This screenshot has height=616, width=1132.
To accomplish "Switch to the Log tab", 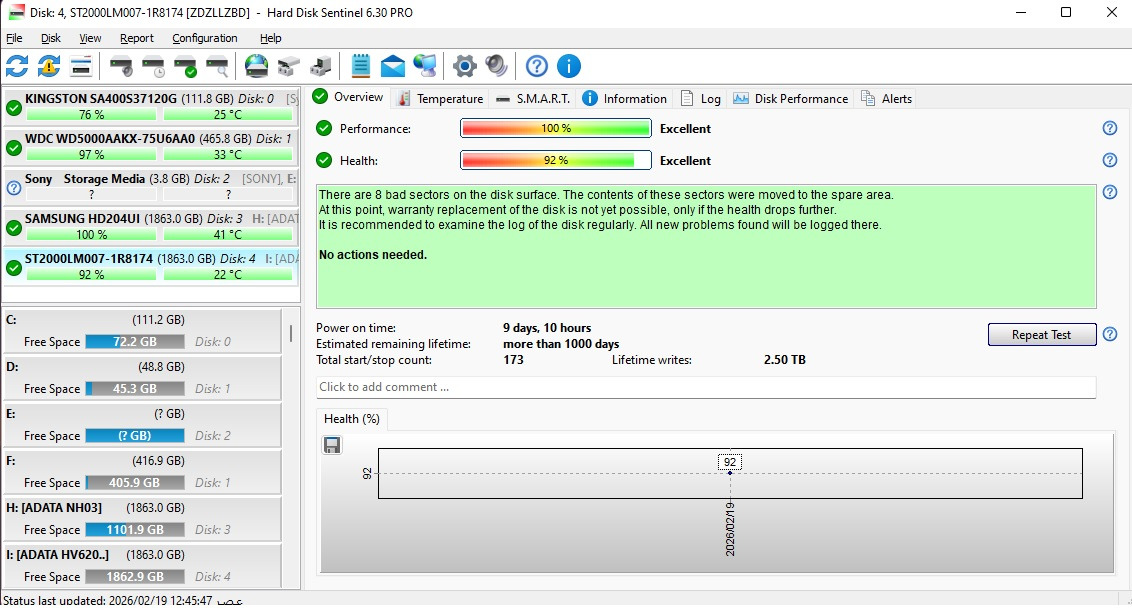I will pos(701,99).
